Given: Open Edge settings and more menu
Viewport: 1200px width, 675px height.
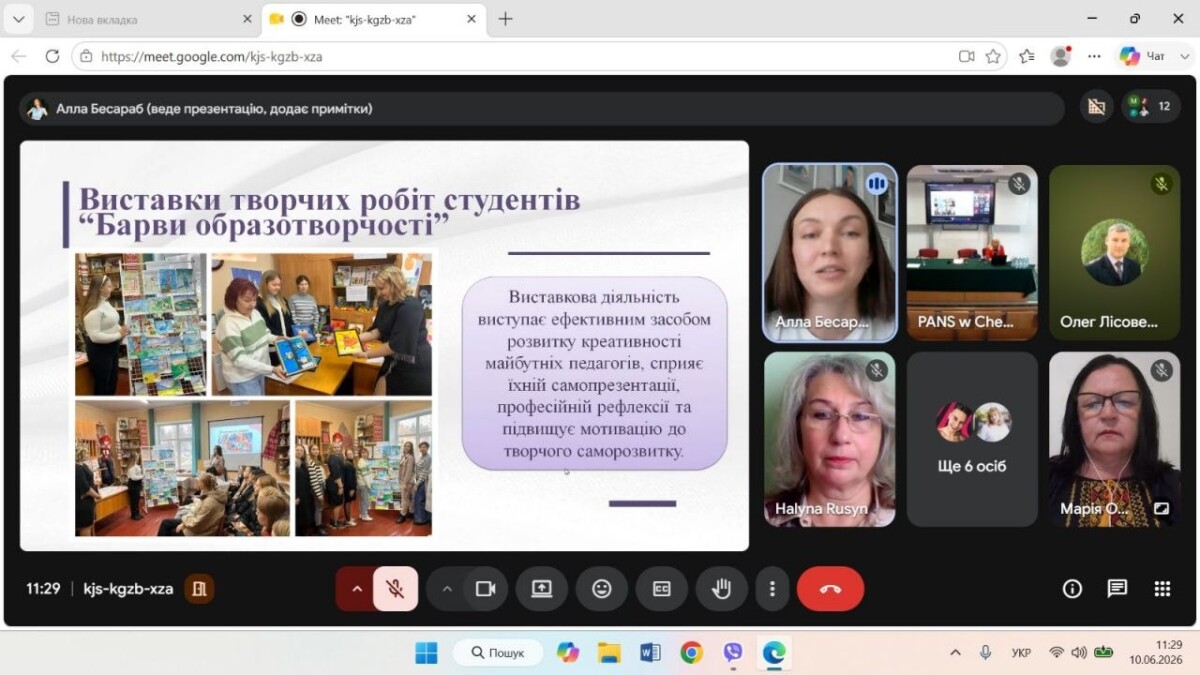Looking at the screenshot, I should click(1095, 56).
